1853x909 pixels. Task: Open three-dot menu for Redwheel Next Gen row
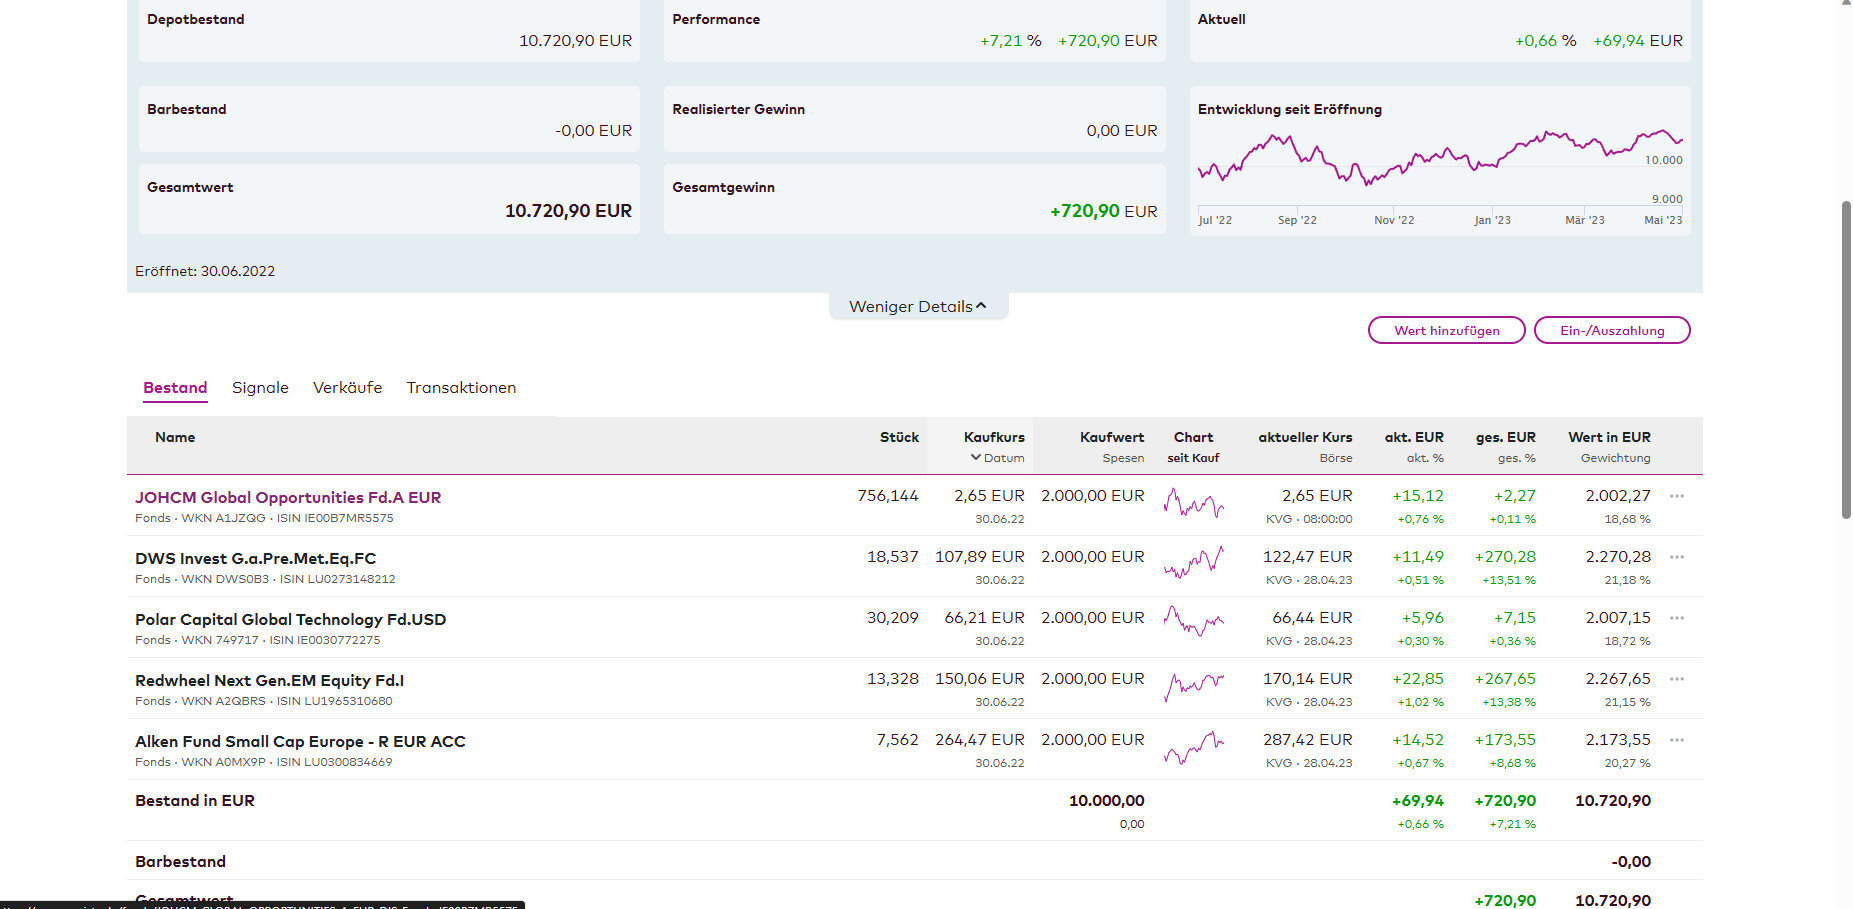(1677, 679)
